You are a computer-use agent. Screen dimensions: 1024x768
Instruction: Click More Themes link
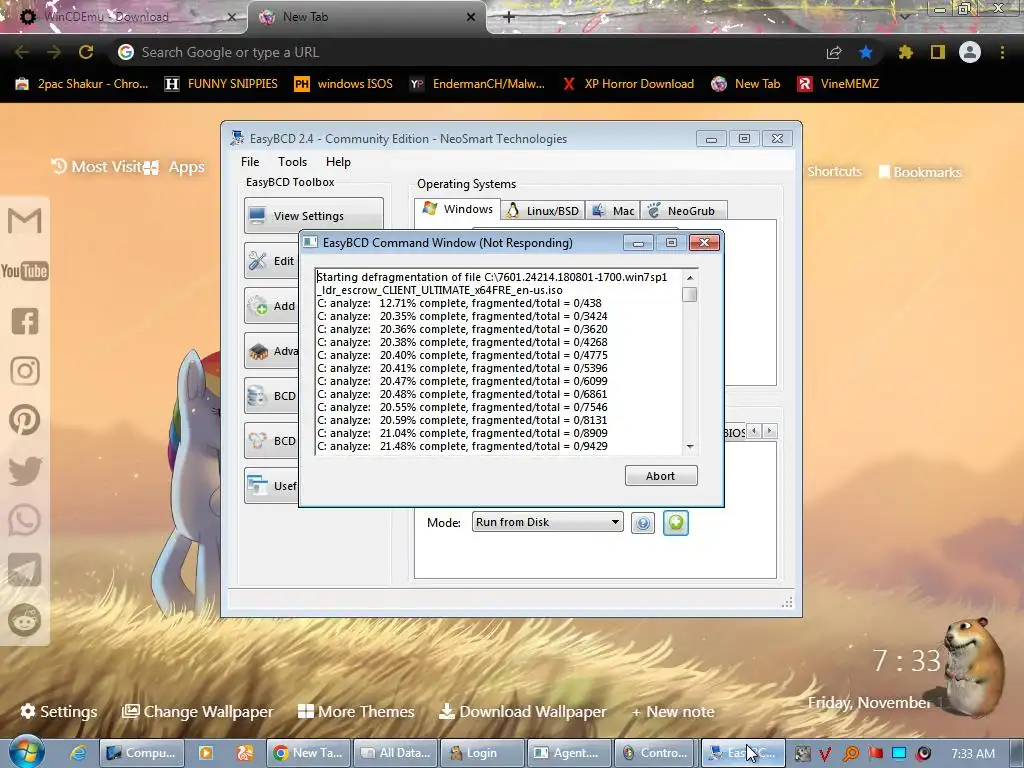click(356, 711)
